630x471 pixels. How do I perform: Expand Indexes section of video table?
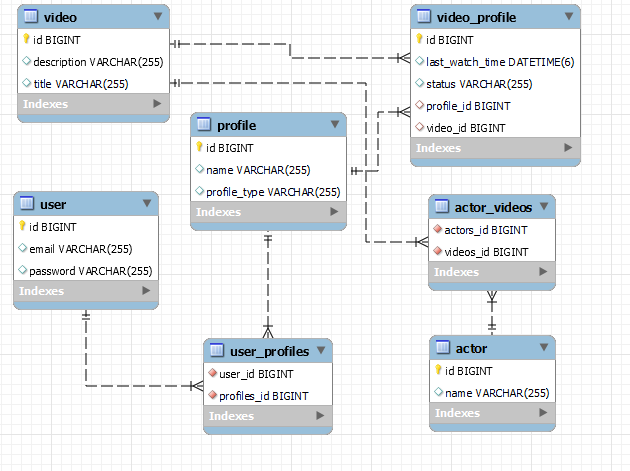[x=157, y=104]
